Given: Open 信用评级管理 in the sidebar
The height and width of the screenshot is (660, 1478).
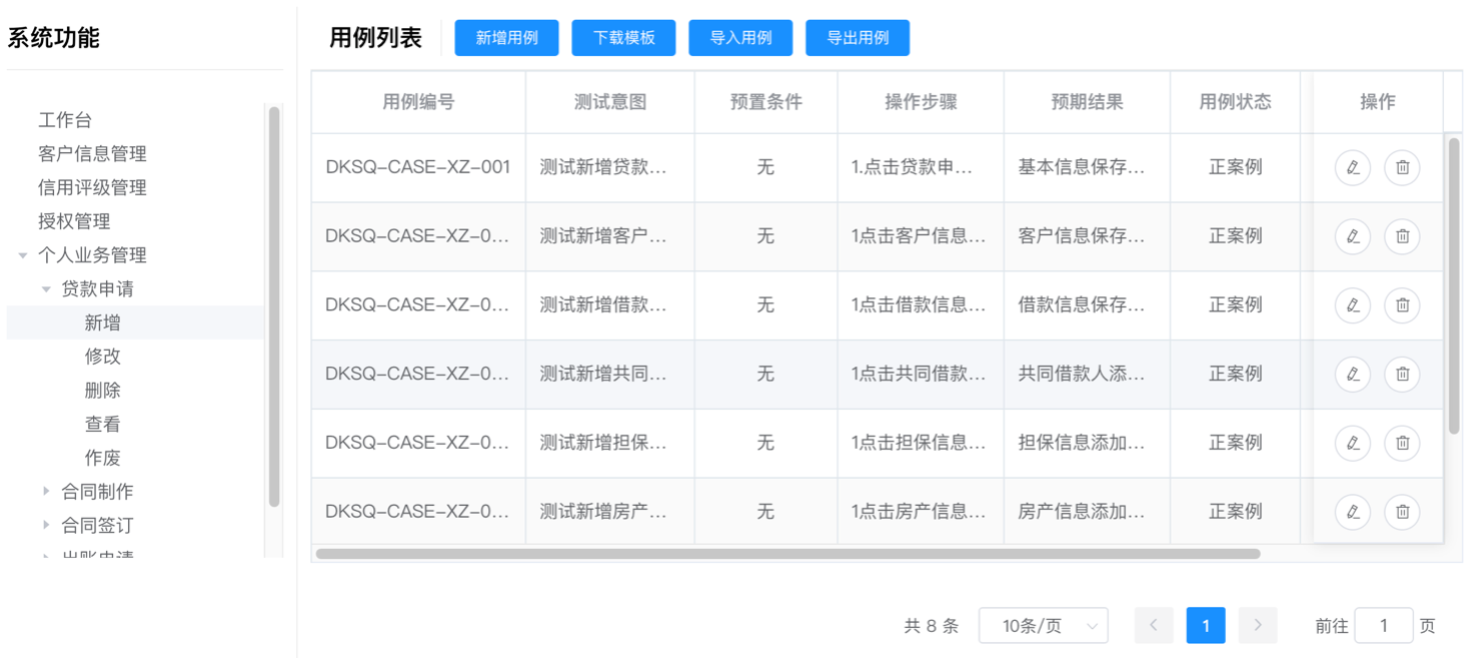Looking at the screenshot, I should (92, 188).
